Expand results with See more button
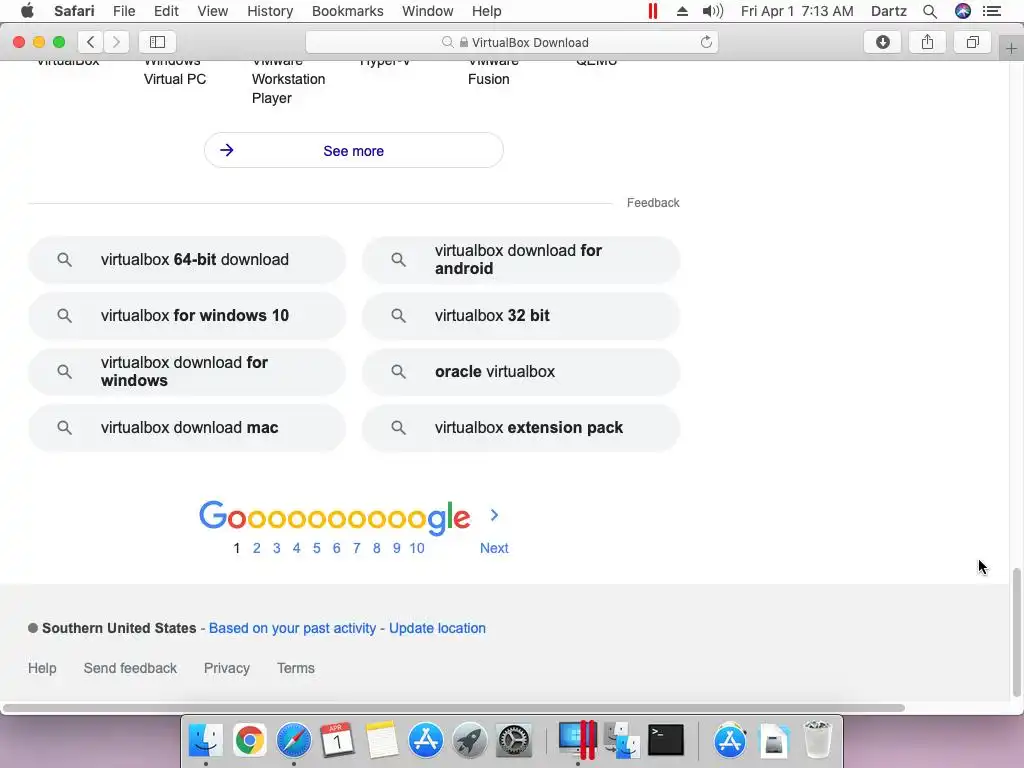 [x=354, y=150]
